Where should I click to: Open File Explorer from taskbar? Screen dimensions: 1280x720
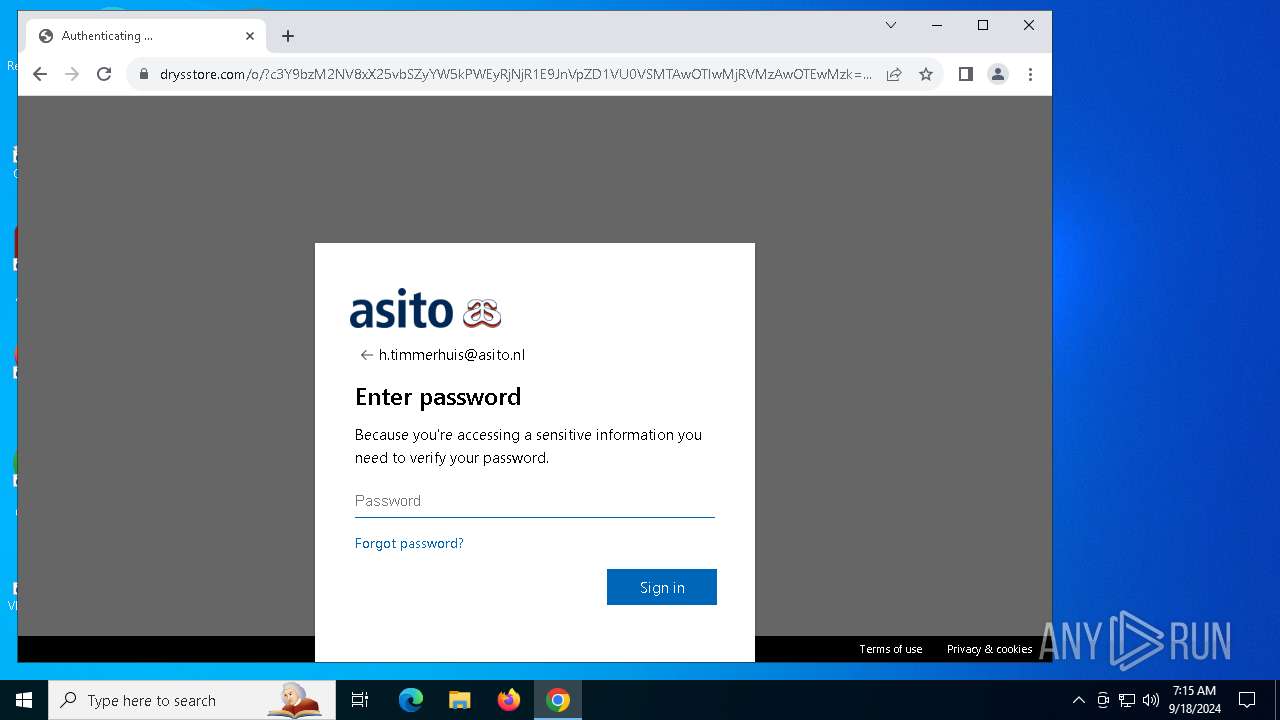[x=460, y=700]
